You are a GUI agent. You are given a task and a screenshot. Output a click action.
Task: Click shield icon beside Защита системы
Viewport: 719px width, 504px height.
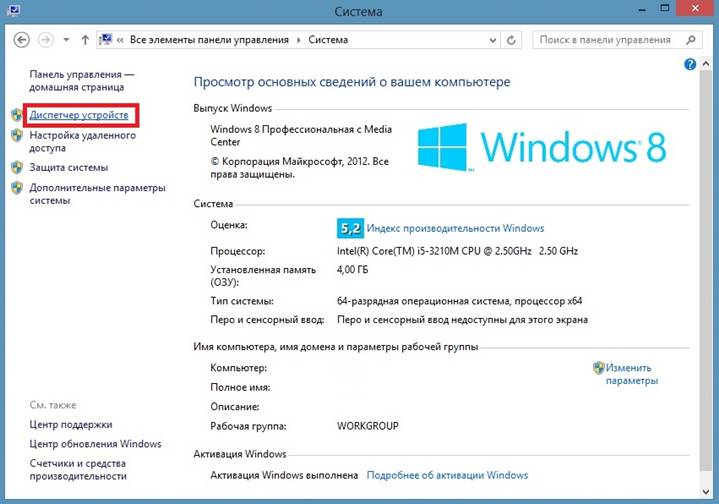pos(17,167)
